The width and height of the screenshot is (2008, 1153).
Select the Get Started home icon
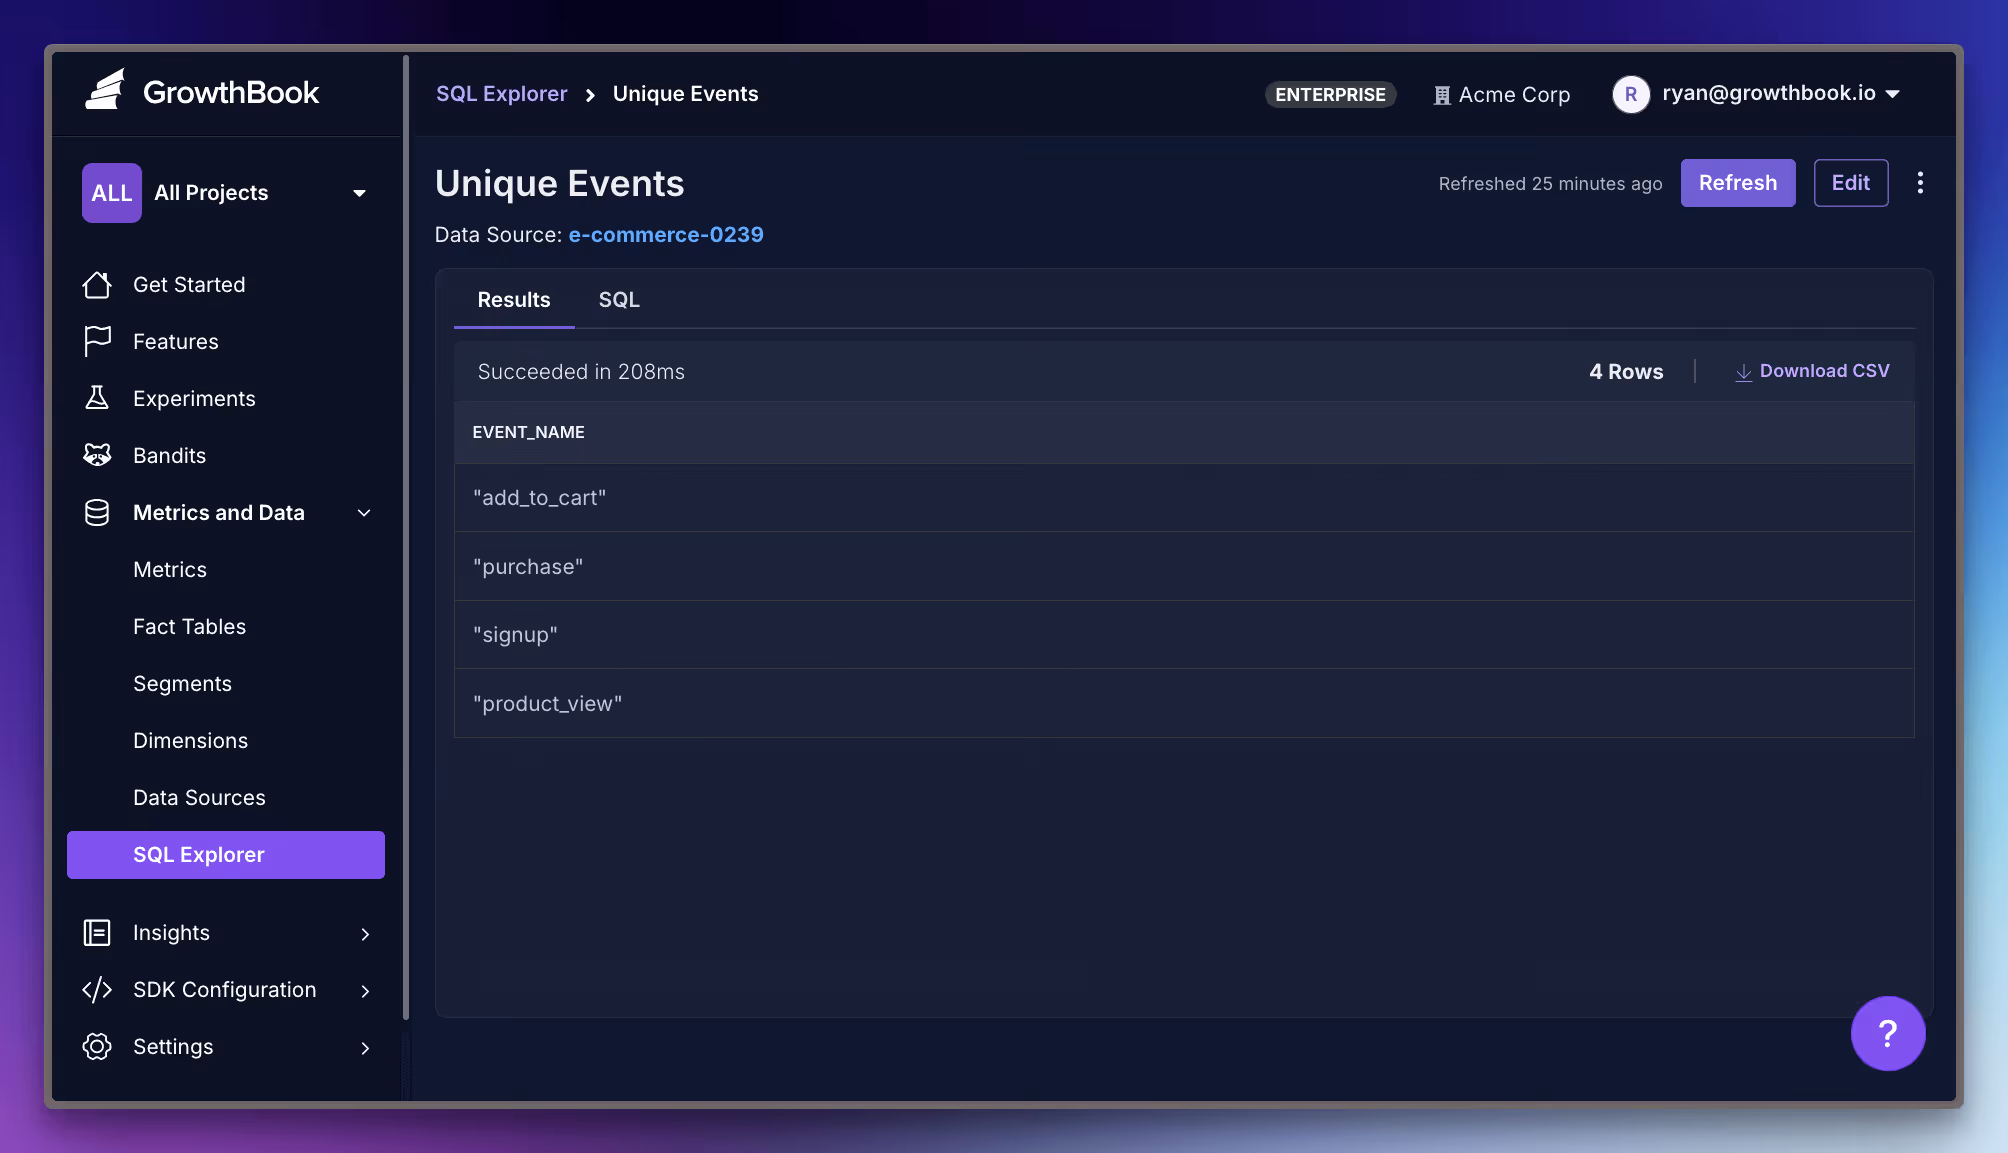pos(98,284)
